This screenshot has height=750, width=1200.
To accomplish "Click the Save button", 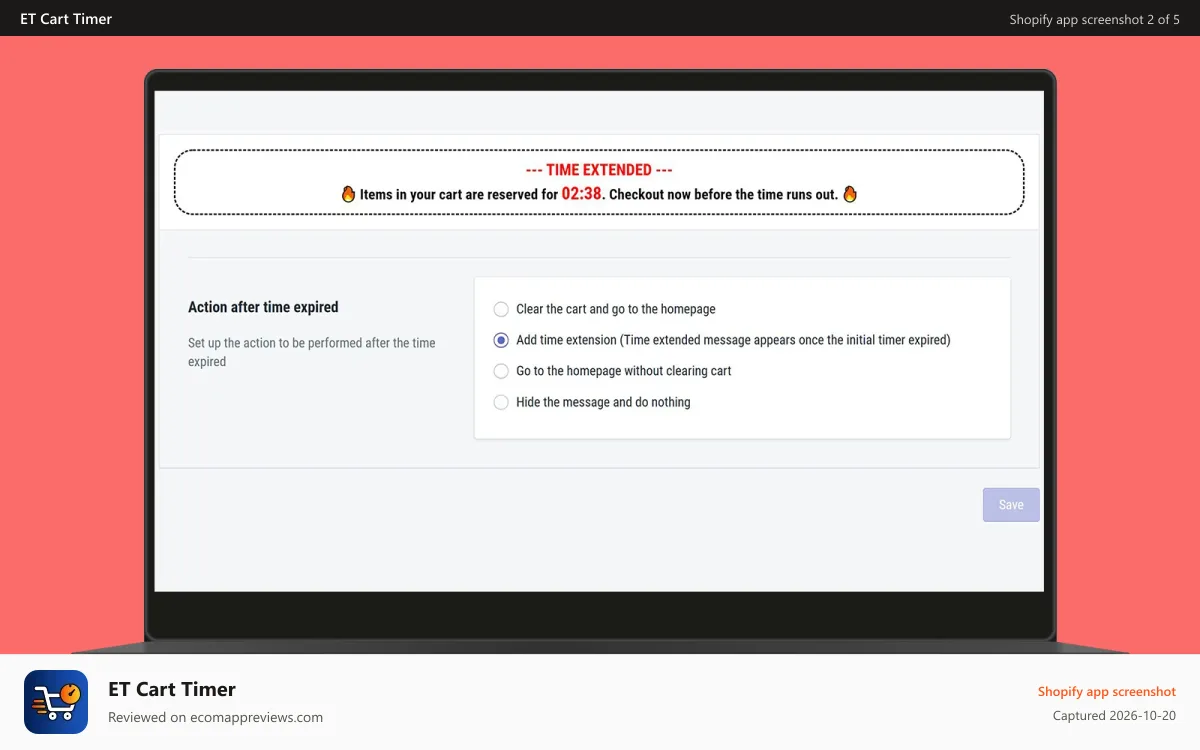I will tap(1011, 505).
